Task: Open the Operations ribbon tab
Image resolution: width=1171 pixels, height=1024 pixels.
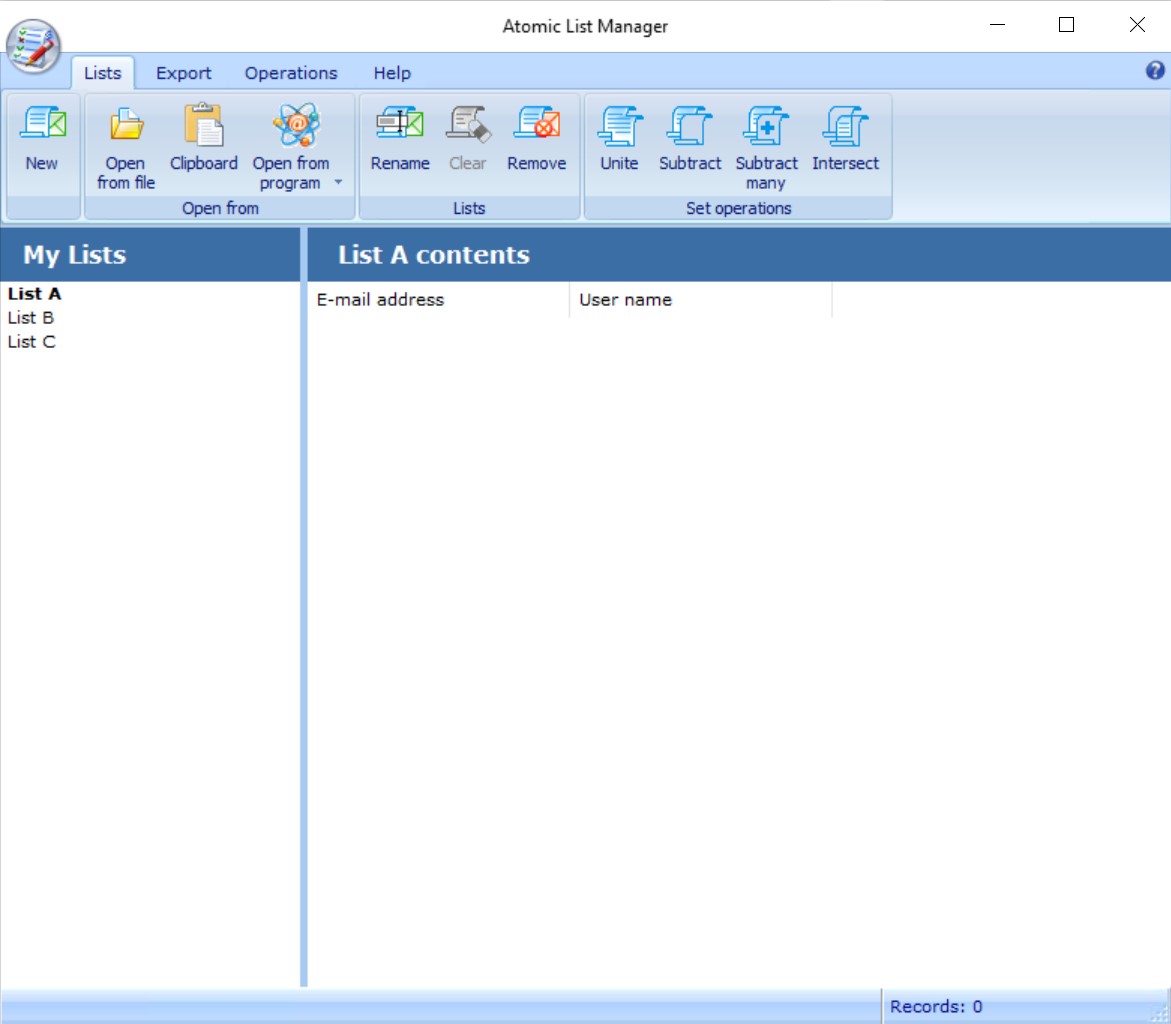Action: point(291,73)
